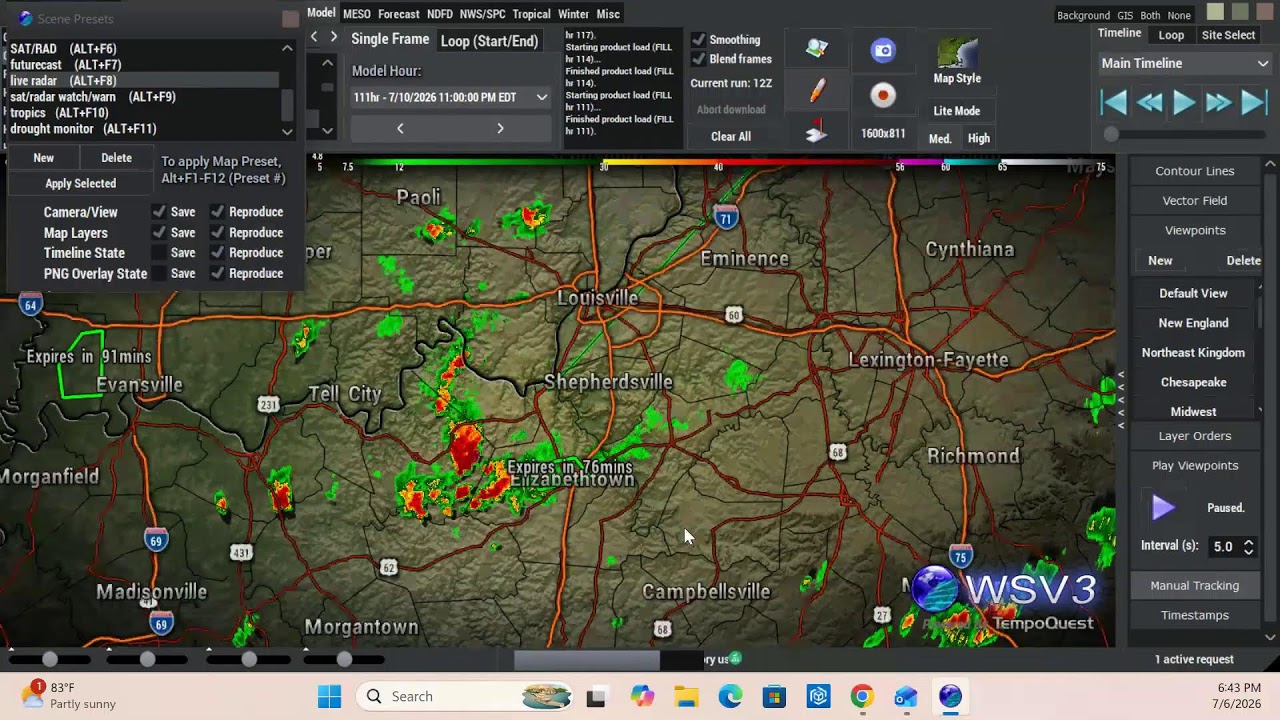This screenshot has height=720, width=1280.
Task: Fast forward the main timeline
Action: pyautogui.click(x=1218, y=102)
